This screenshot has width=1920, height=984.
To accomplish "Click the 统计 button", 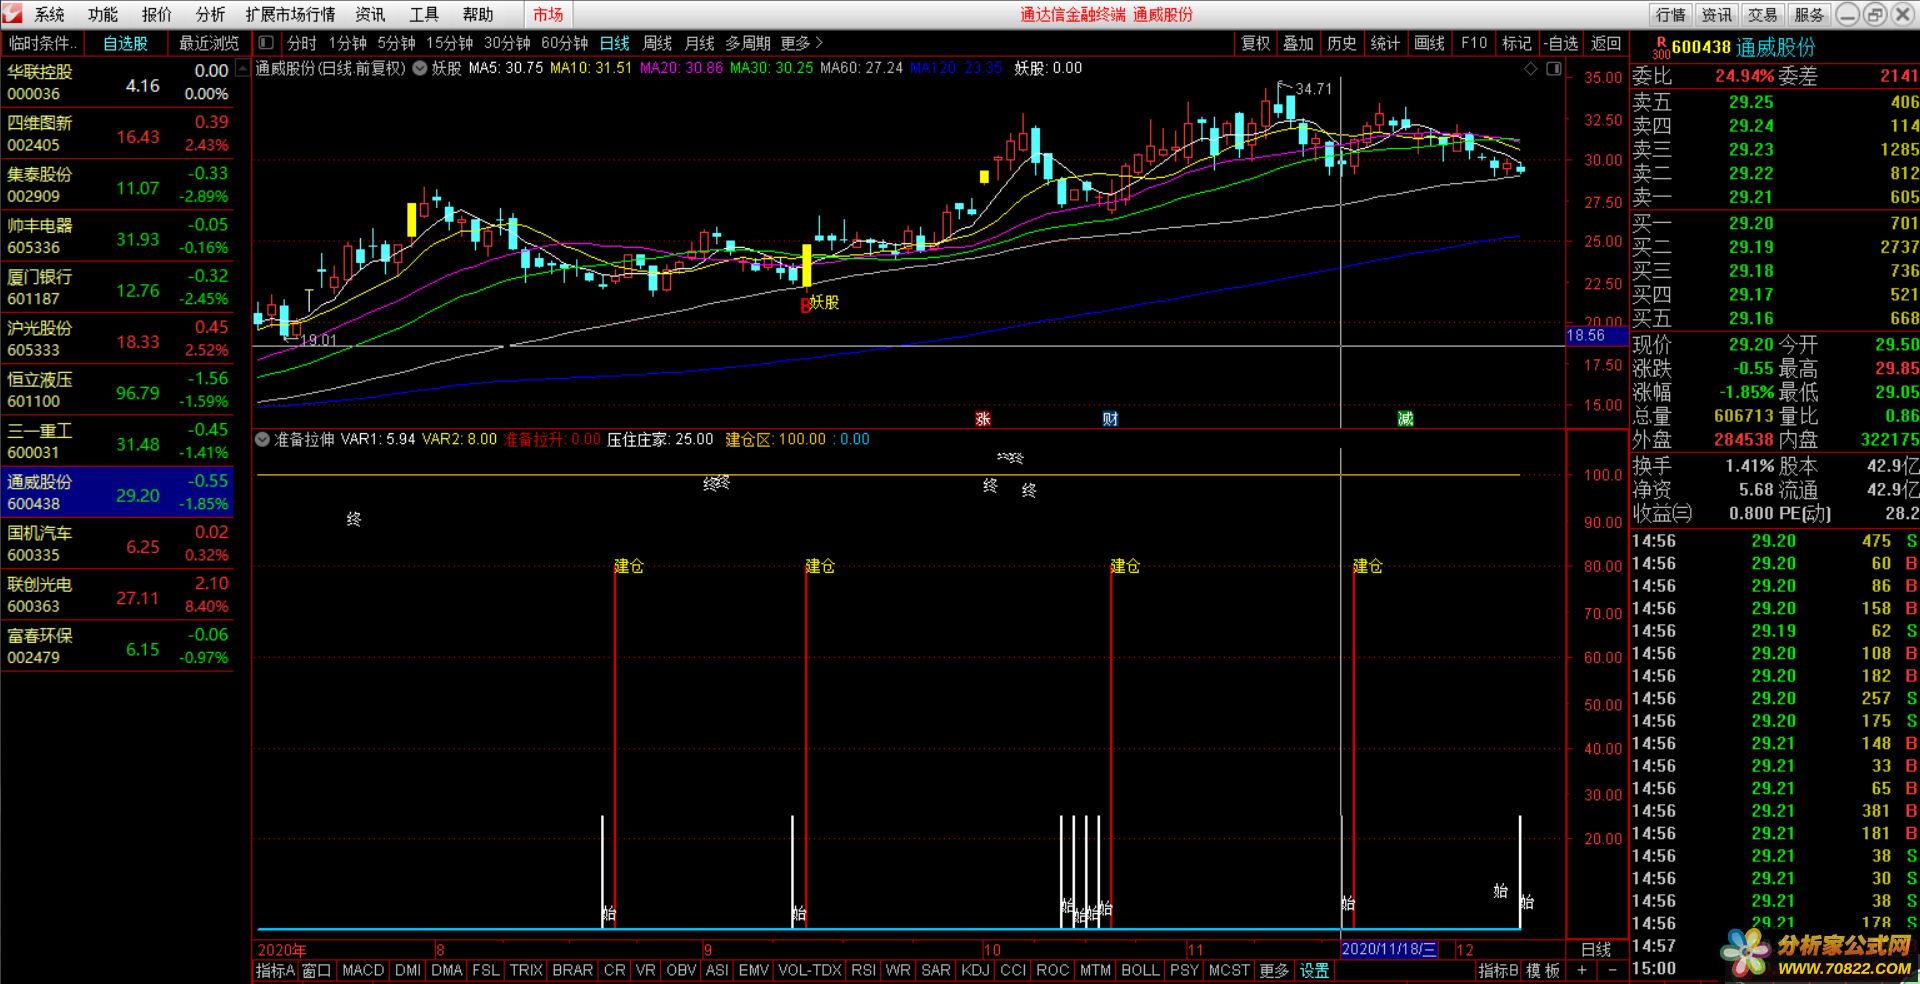I will pyautogui.click(x=1385, y=43).
